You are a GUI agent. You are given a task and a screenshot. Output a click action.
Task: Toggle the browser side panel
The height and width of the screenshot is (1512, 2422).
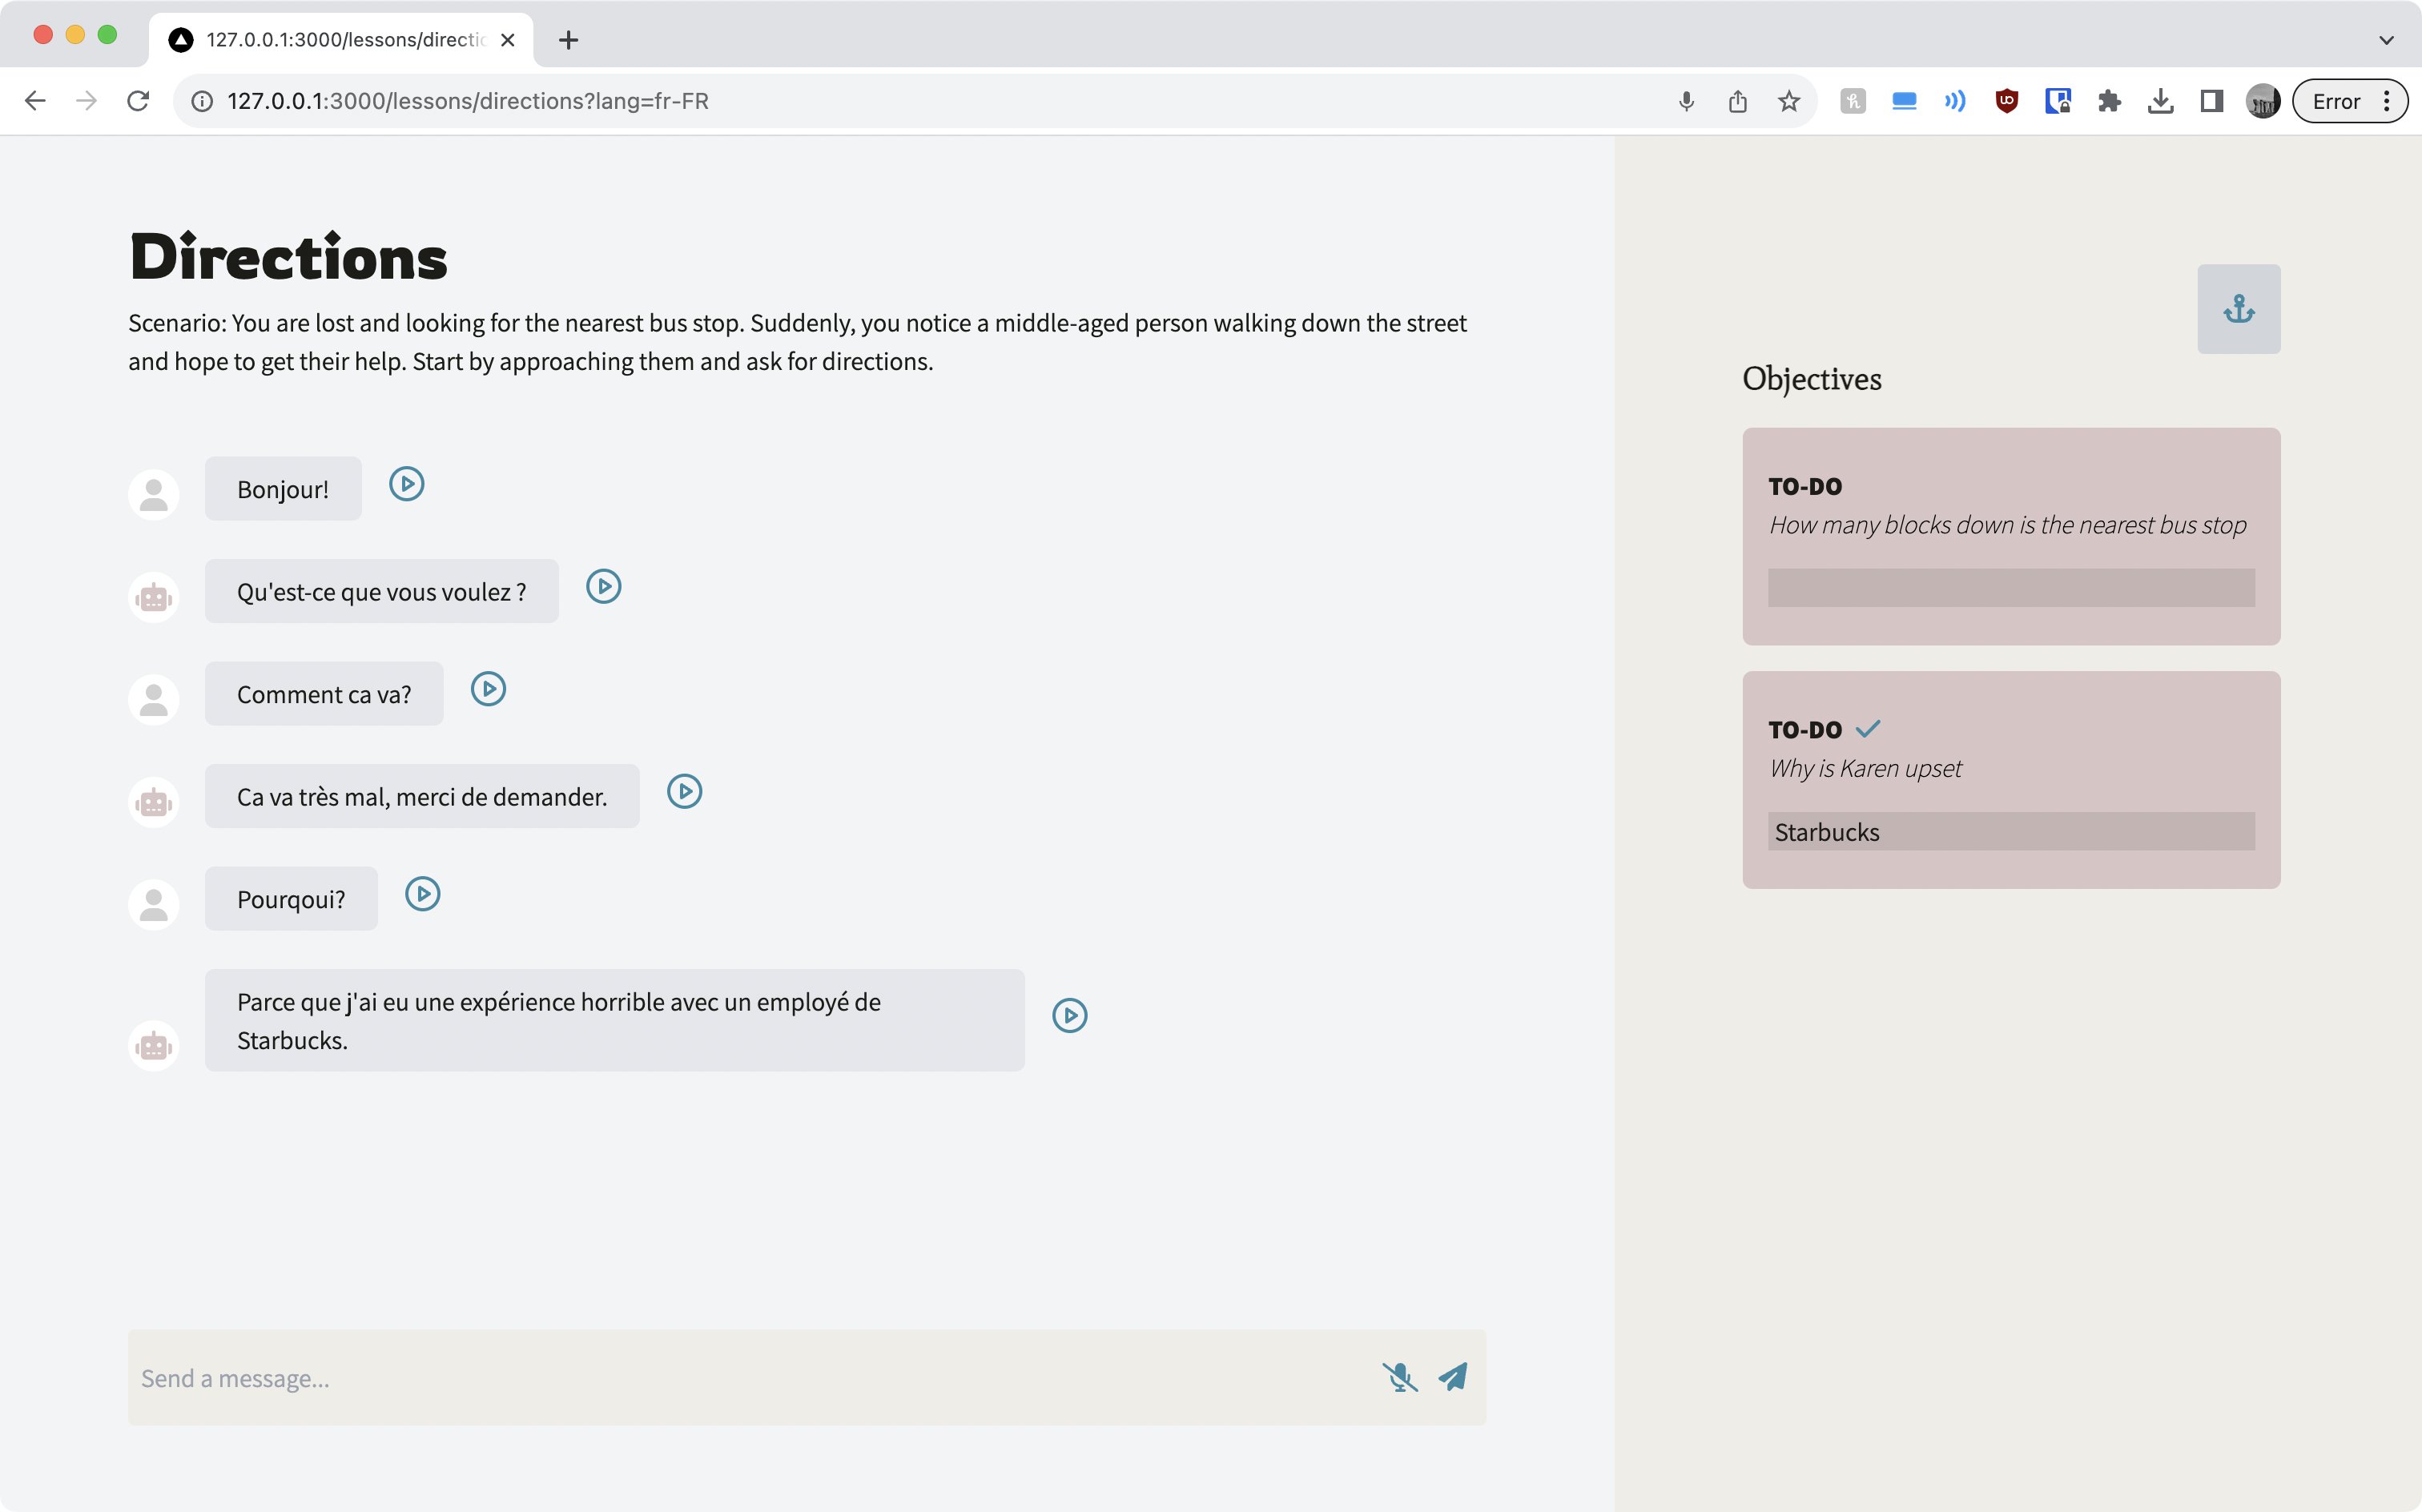pos(2211,101)
